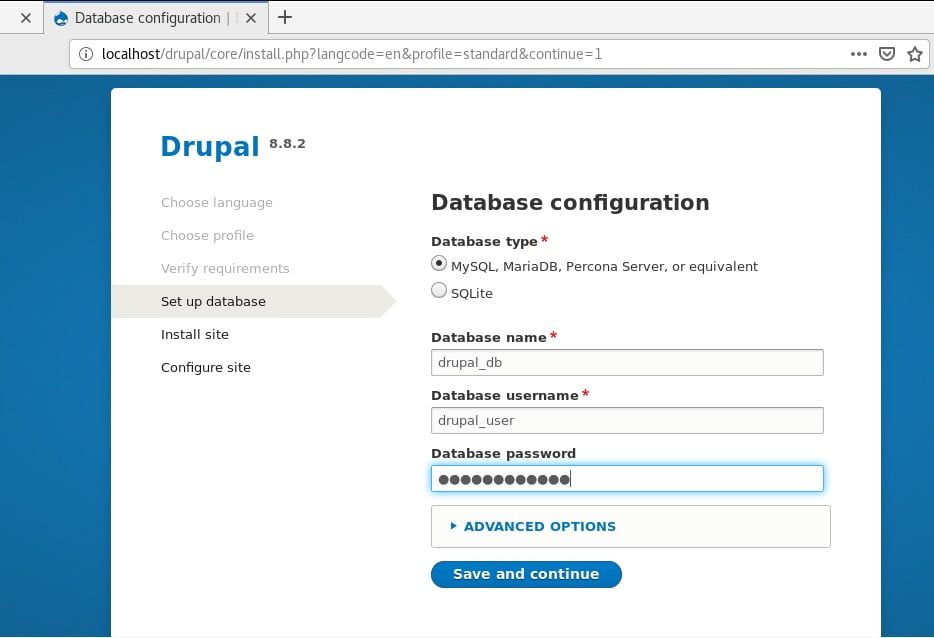Bookmark this page with the star icon

915,54
